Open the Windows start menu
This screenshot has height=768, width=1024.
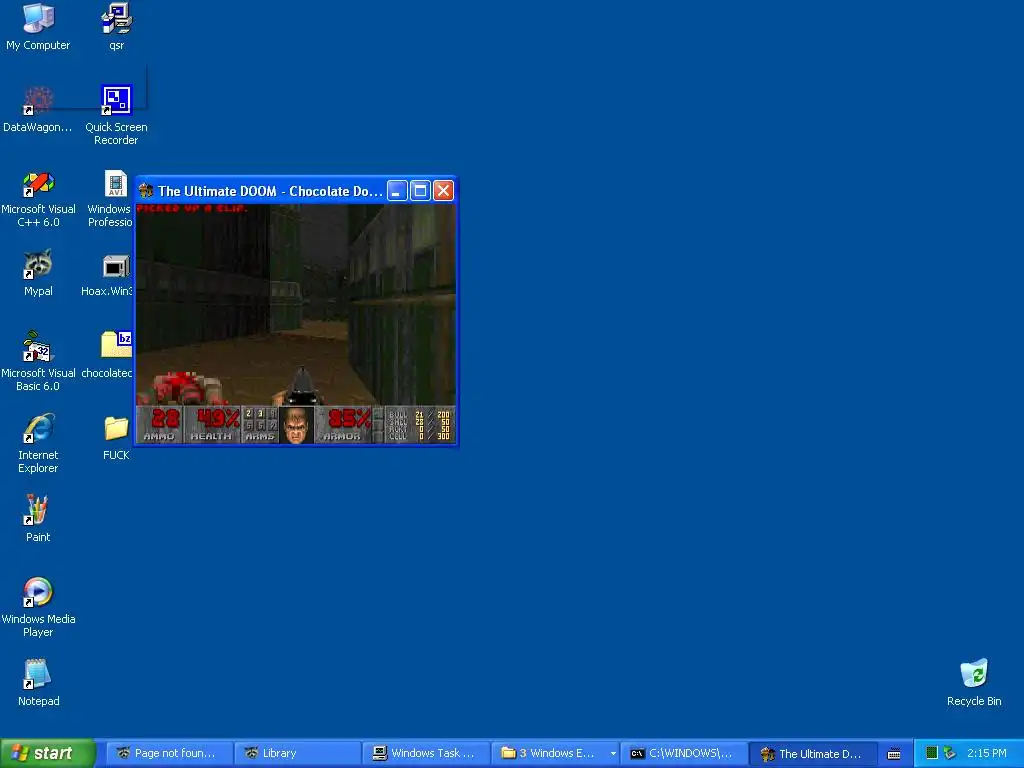(48, 753)
